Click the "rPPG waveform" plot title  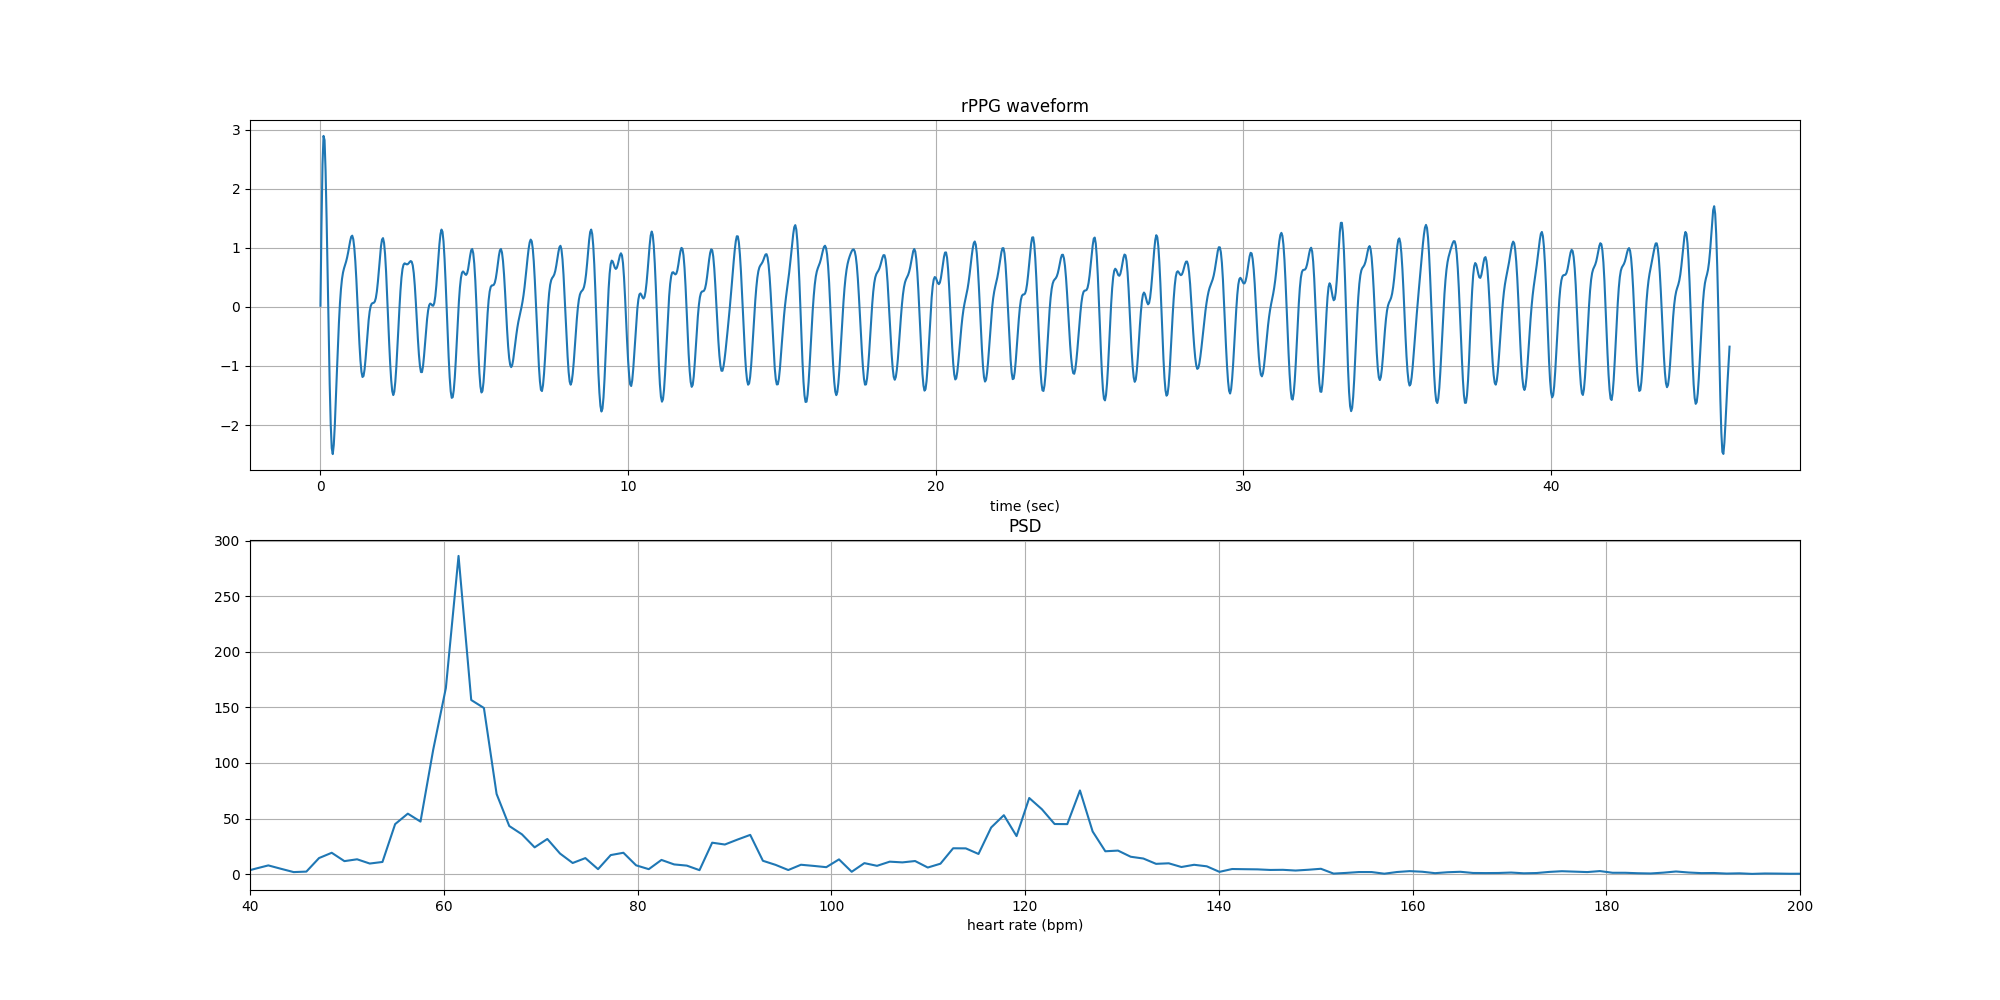pos(1024,106)
